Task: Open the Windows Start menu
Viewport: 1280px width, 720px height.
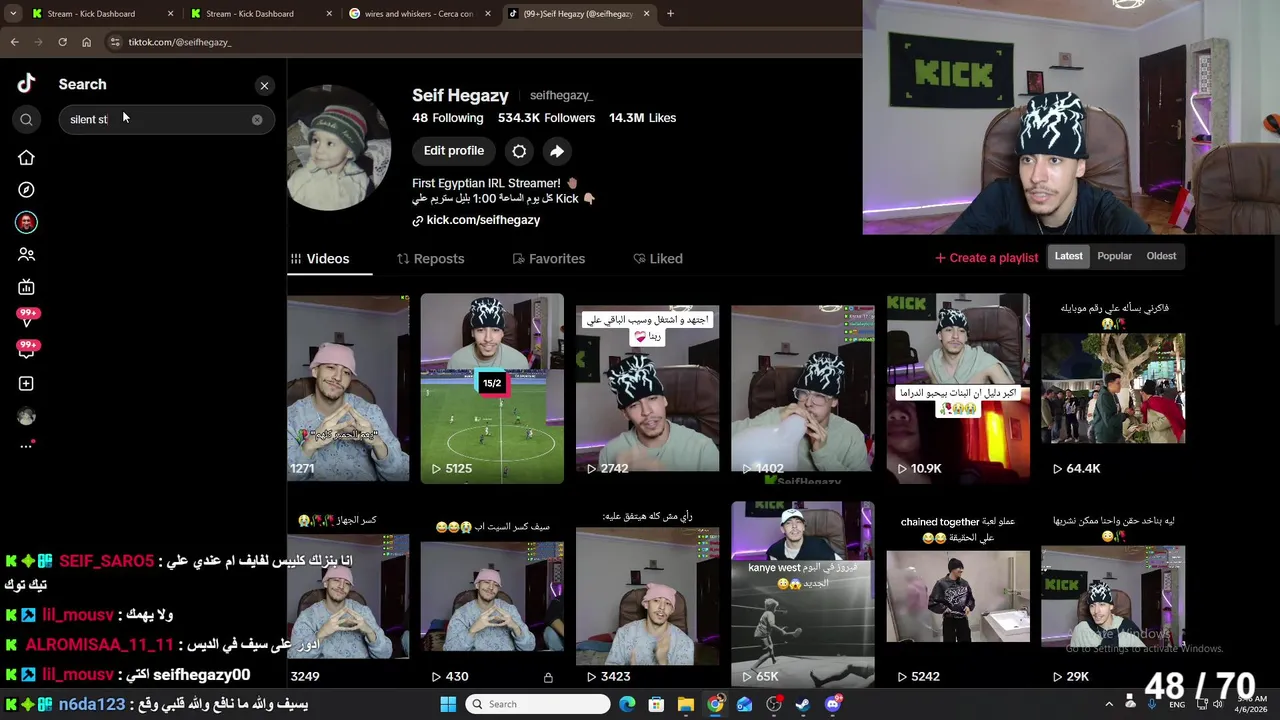Action: (448, 704)
